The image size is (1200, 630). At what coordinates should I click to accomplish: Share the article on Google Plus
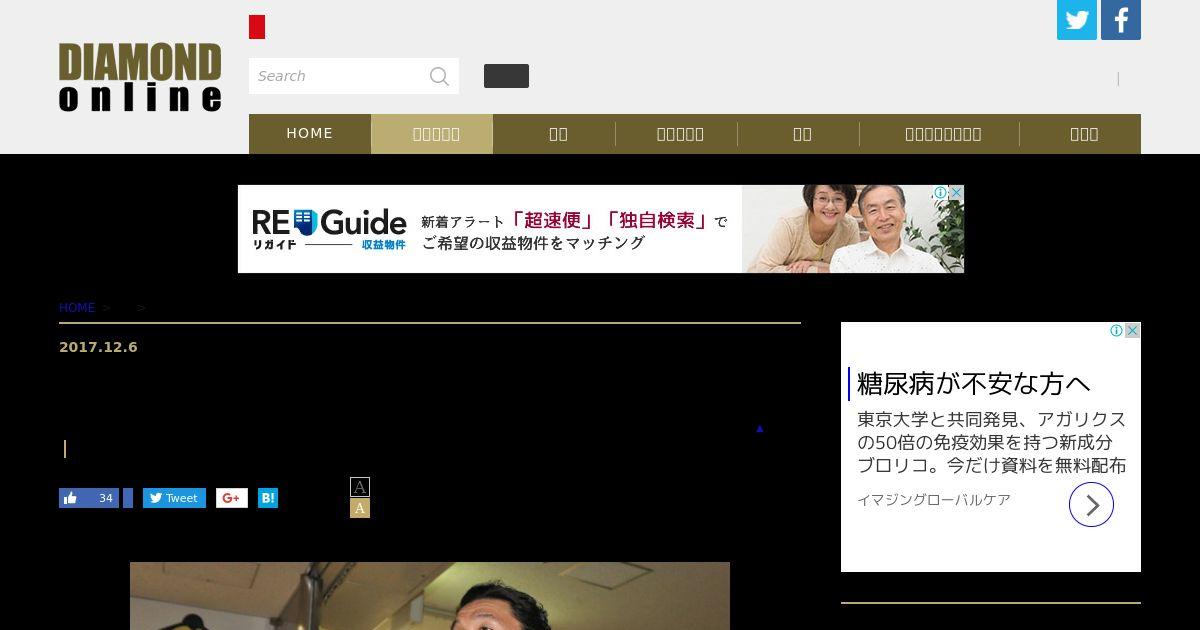point(232,498)
